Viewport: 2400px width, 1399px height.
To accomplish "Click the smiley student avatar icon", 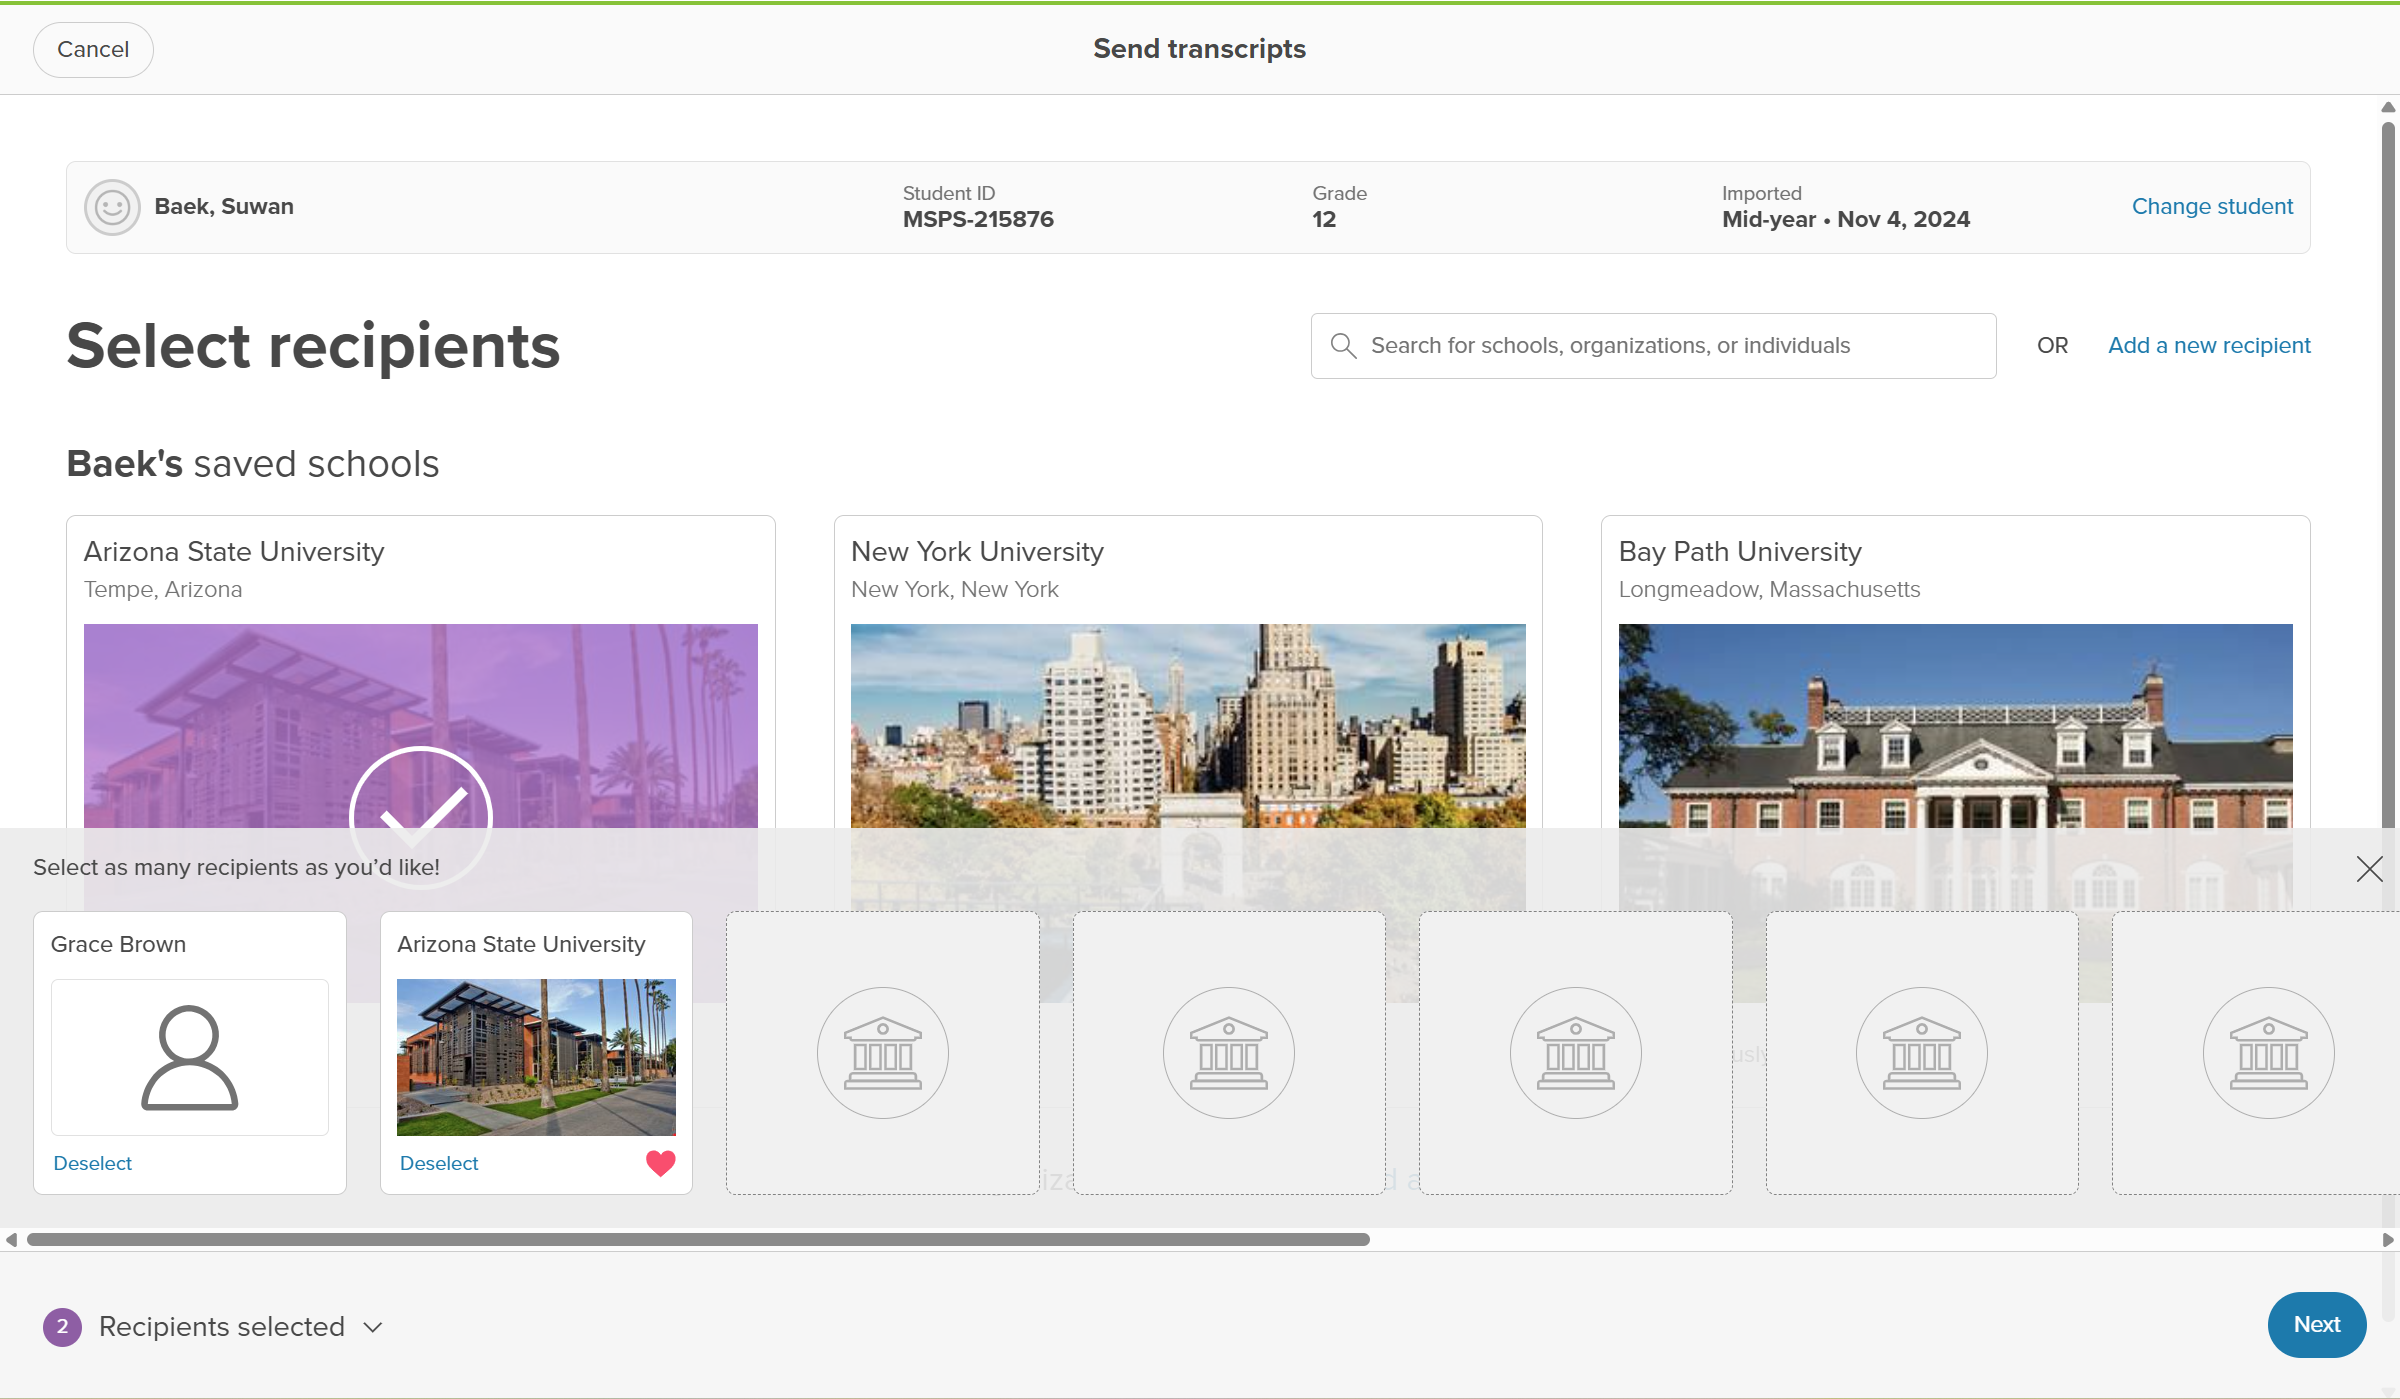I will click(112, 207).
